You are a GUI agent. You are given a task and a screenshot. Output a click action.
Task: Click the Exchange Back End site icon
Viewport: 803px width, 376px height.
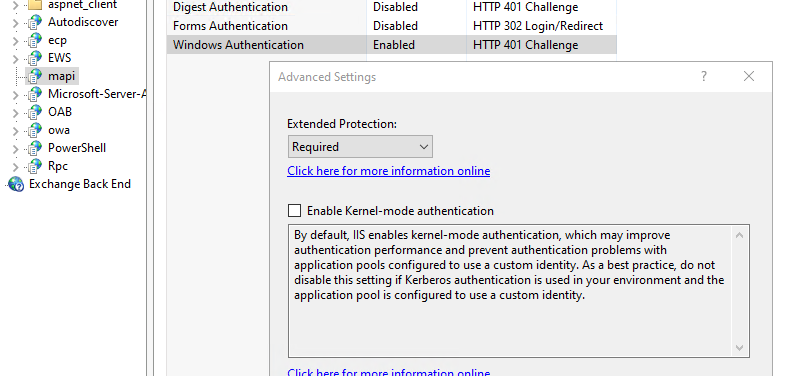[x=16, y=184]
